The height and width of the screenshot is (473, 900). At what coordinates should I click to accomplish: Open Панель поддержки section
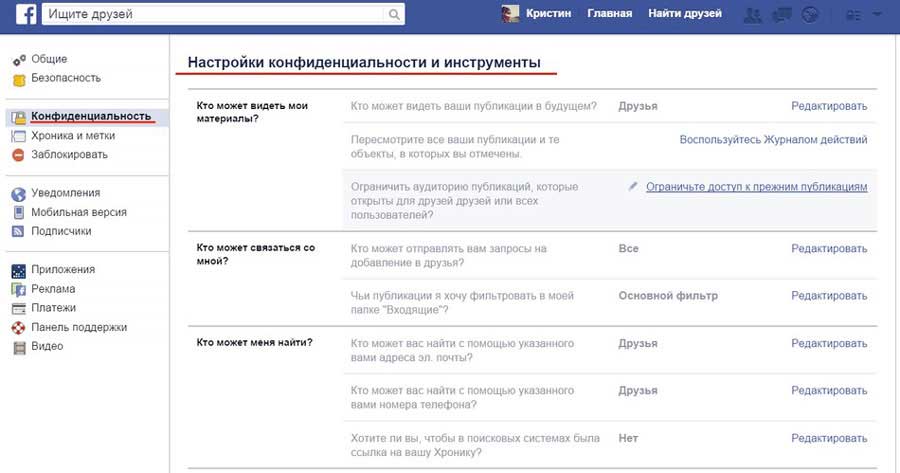click(79, 327)
